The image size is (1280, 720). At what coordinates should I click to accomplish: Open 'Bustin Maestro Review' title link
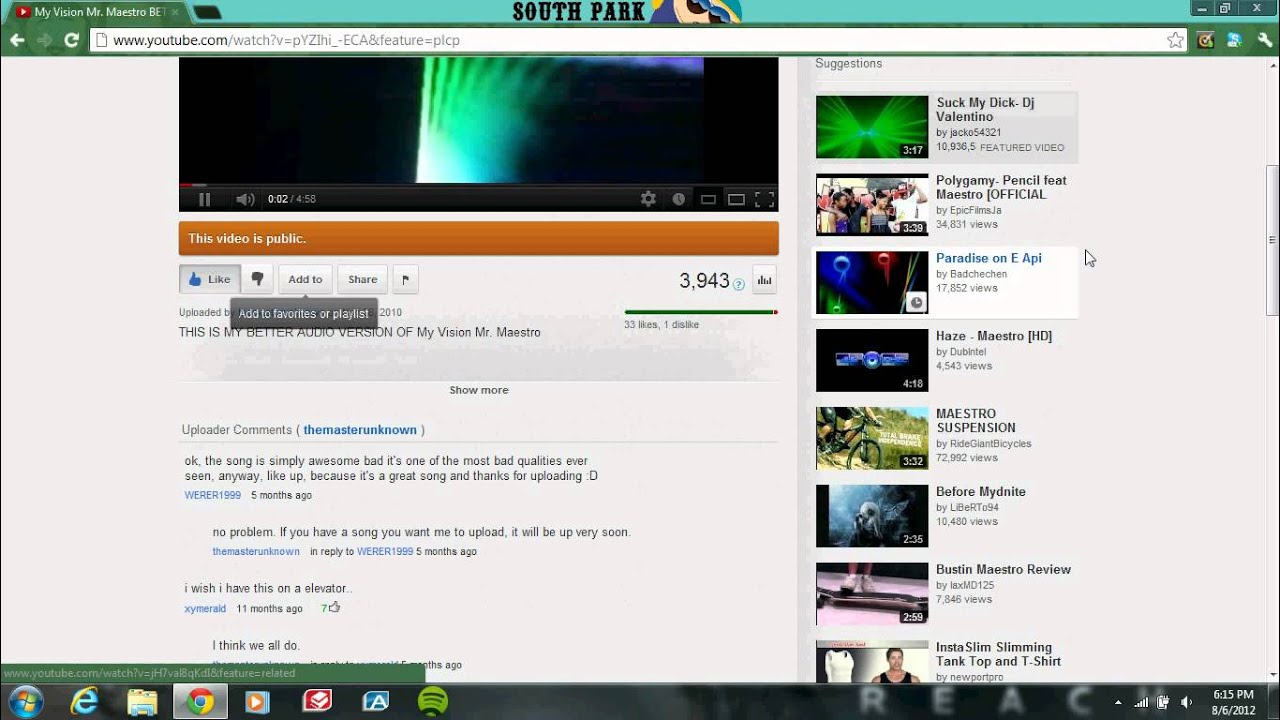pyautogui.click(x=1003, y=569)
